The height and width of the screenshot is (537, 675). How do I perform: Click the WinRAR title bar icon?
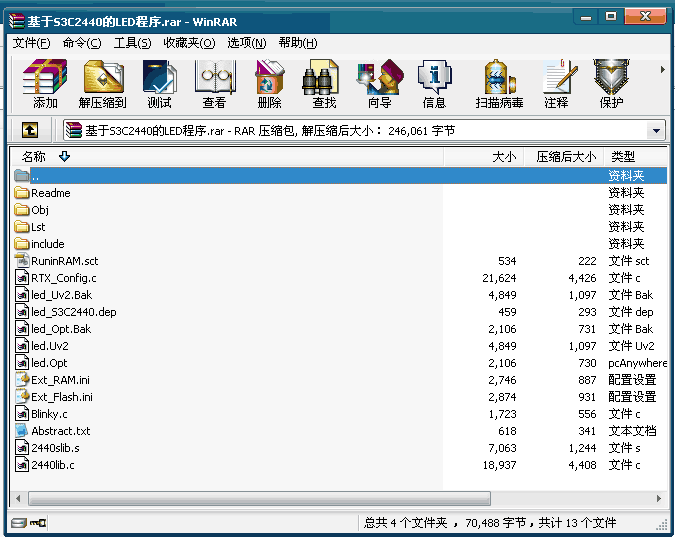pos(17,21)
